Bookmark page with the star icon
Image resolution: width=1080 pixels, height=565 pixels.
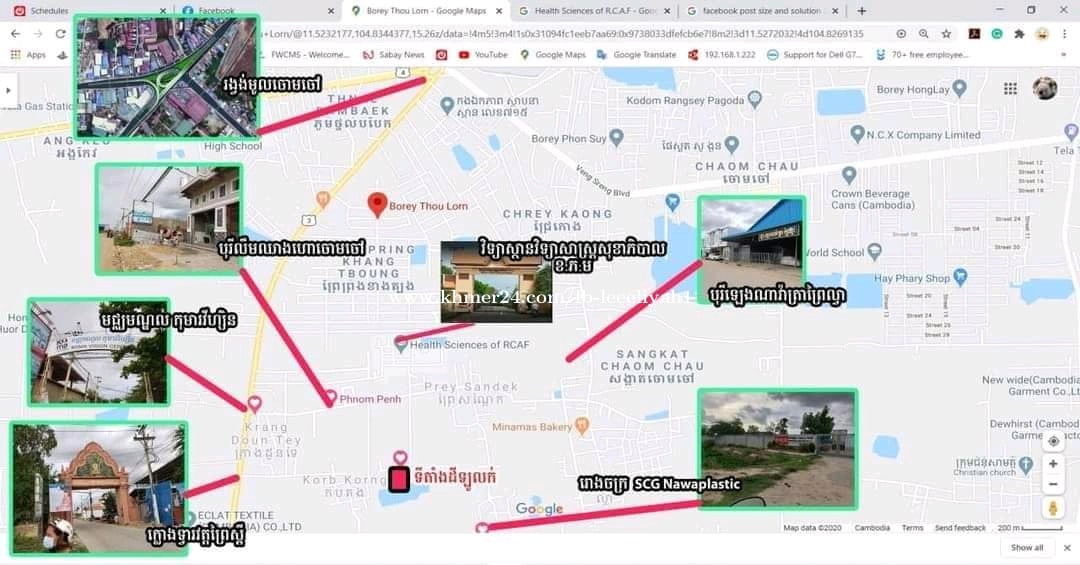pyautogui.click(x=946, y=33)
